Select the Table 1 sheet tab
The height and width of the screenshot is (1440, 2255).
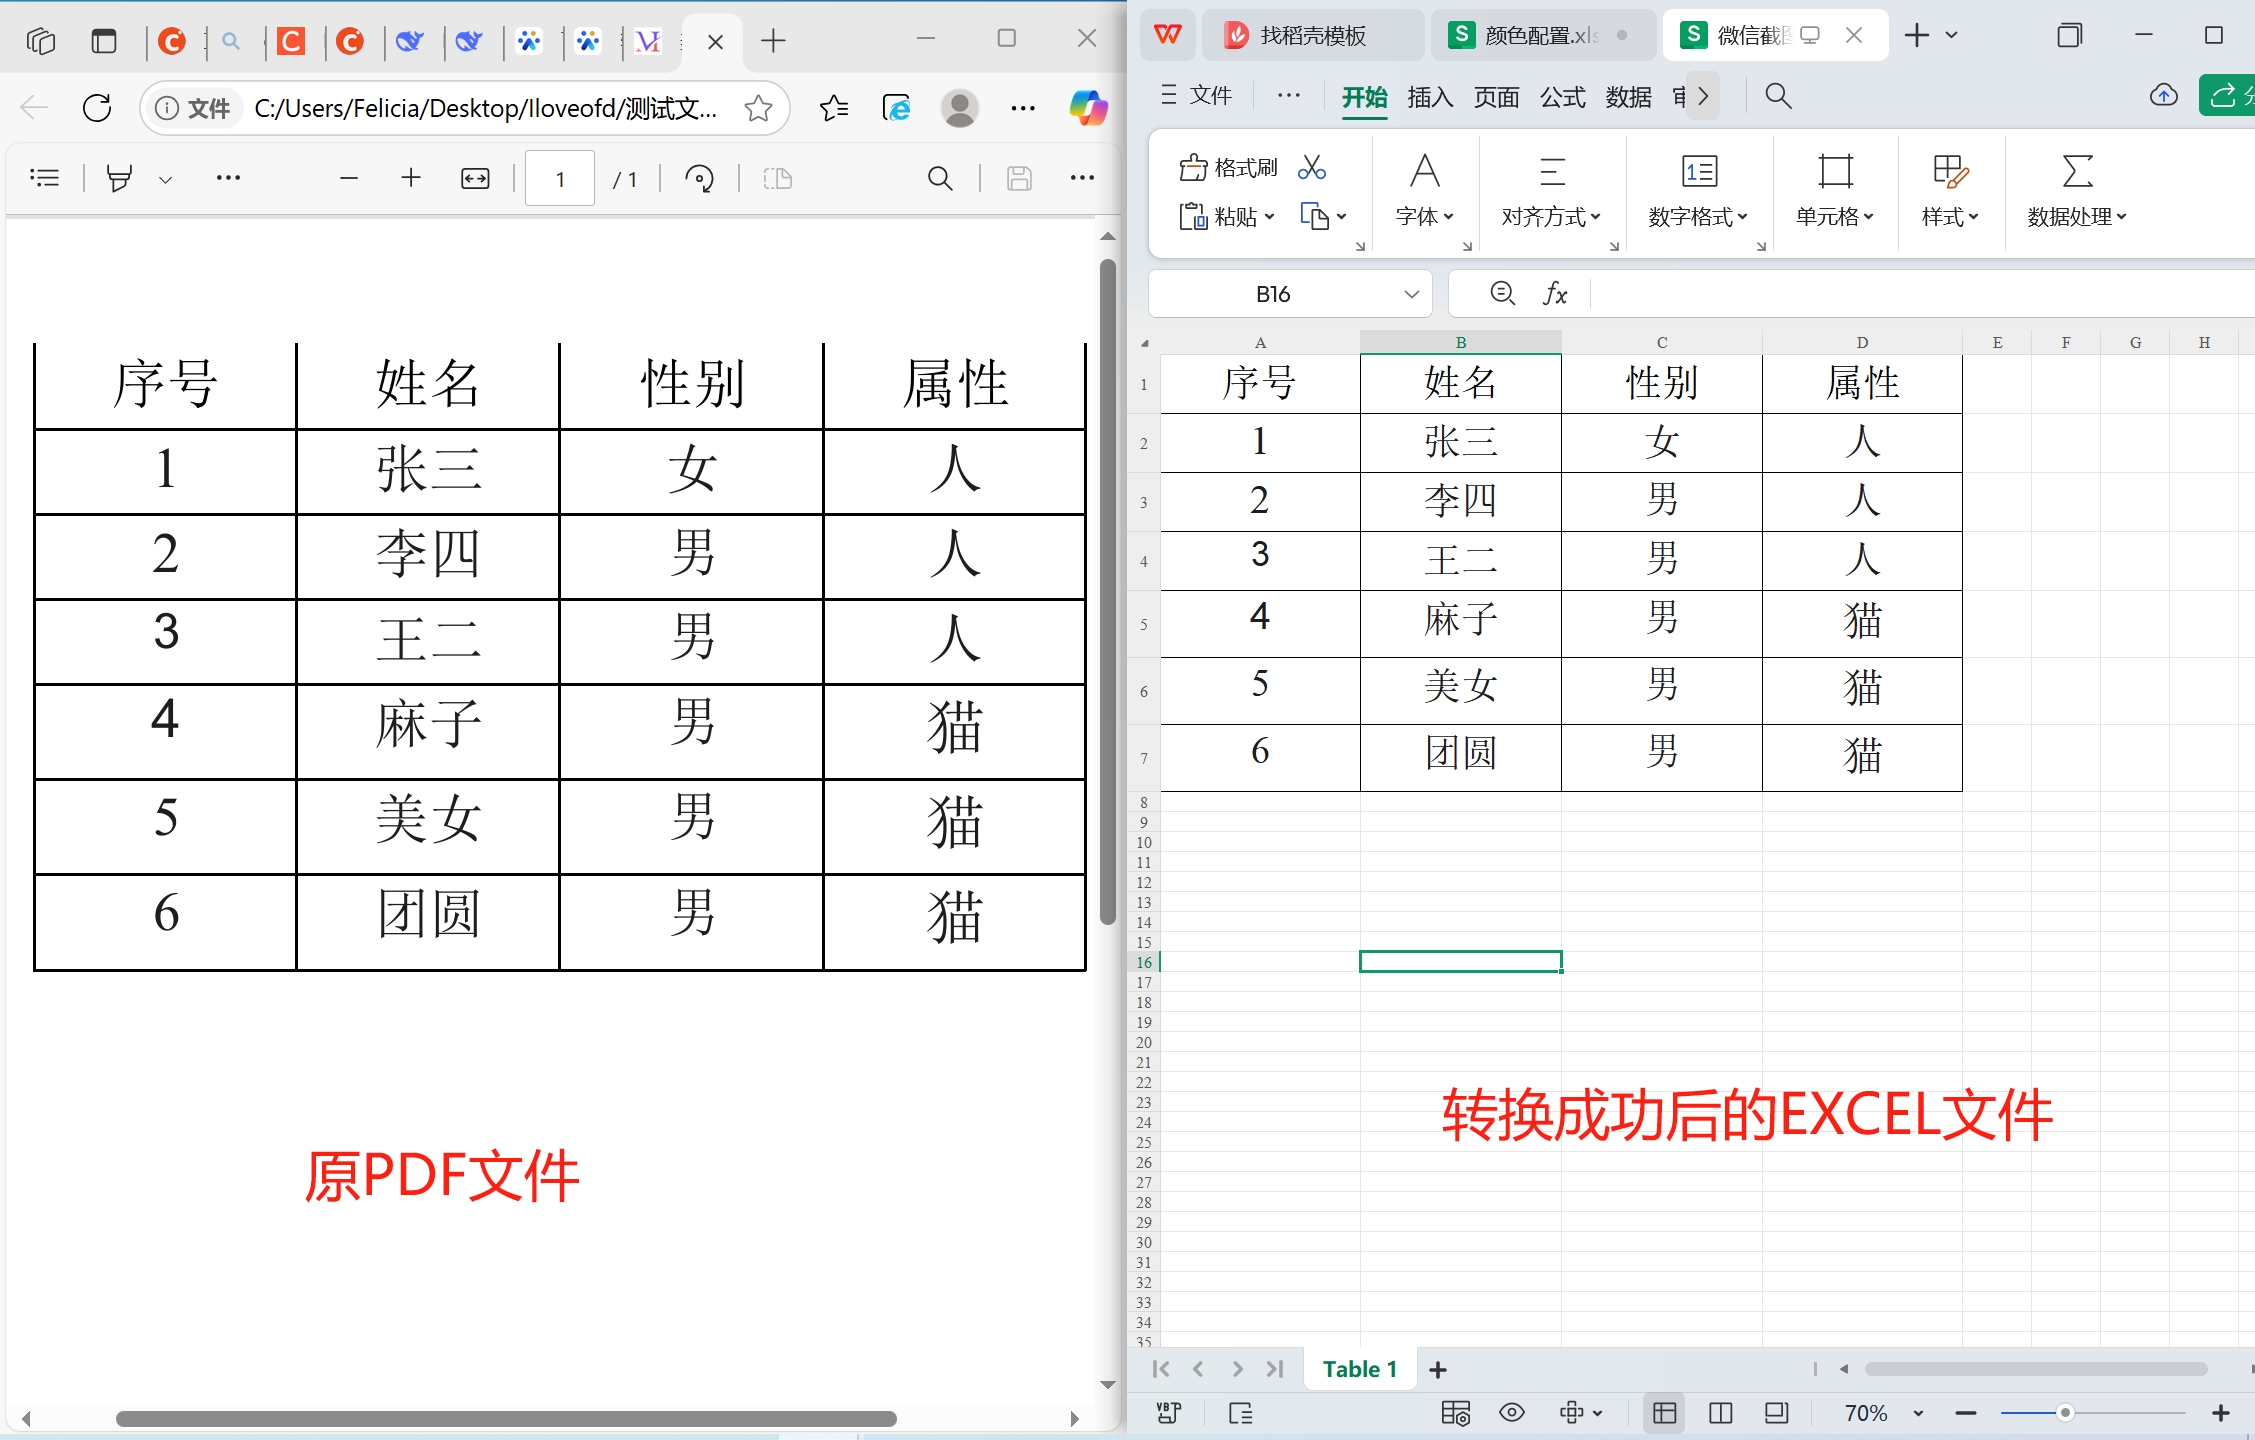tap(1359, 1369)
